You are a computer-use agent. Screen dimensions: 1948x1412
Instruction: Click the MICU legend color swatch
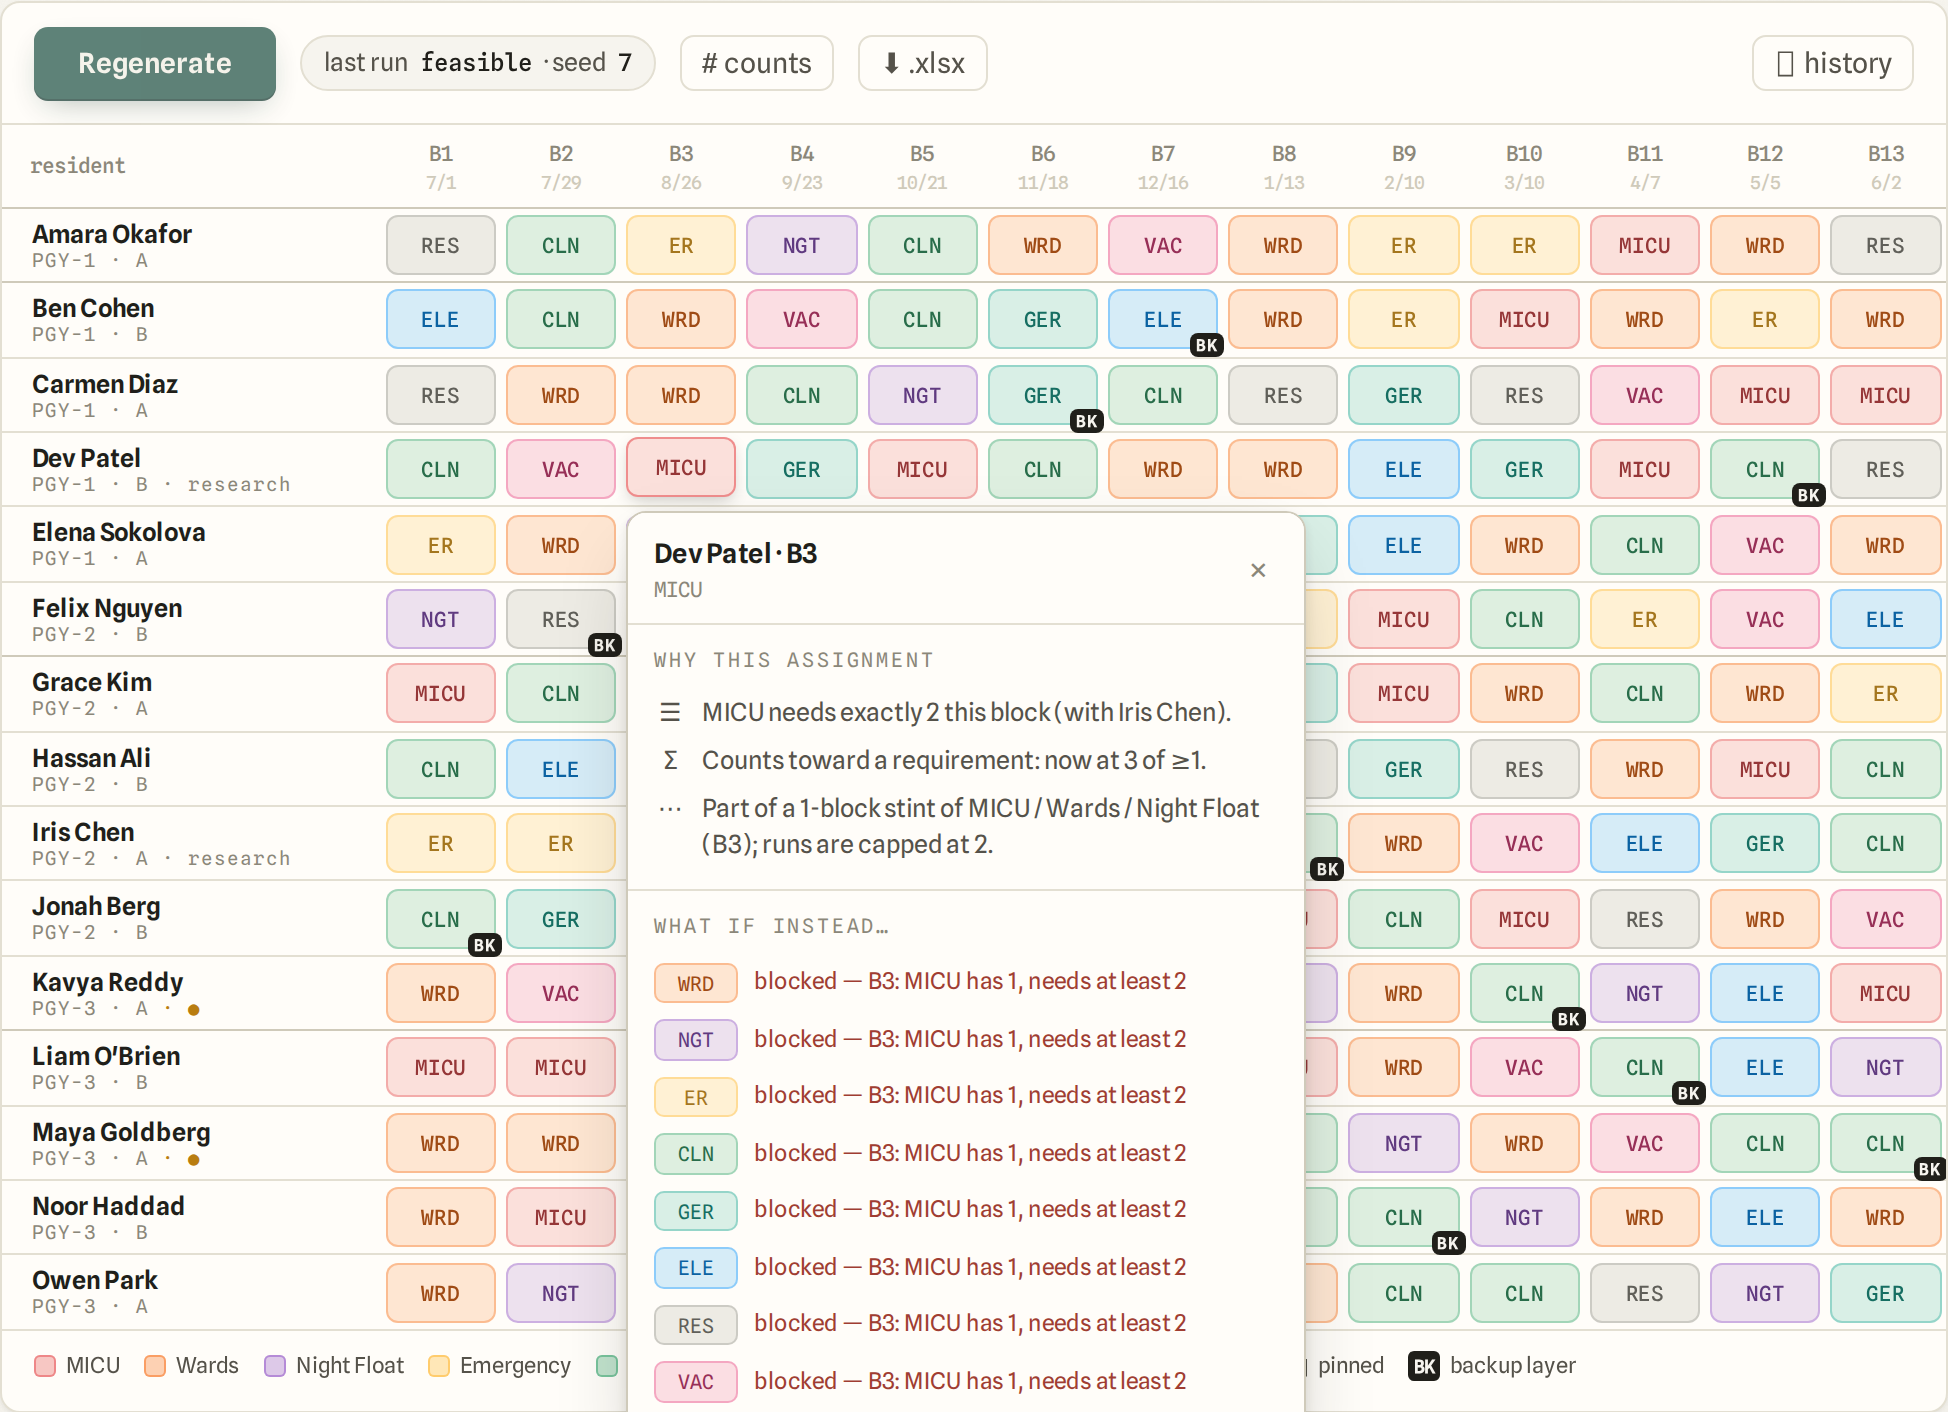(45, 1366)
